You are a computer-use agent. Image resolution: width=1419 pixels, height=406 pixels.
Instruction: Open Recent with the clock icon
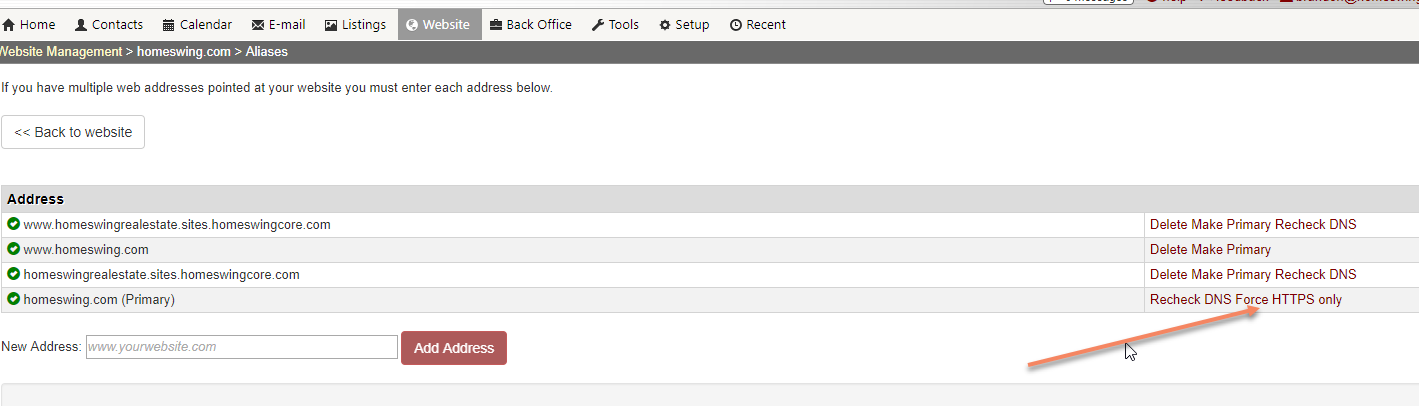point(758,25)
